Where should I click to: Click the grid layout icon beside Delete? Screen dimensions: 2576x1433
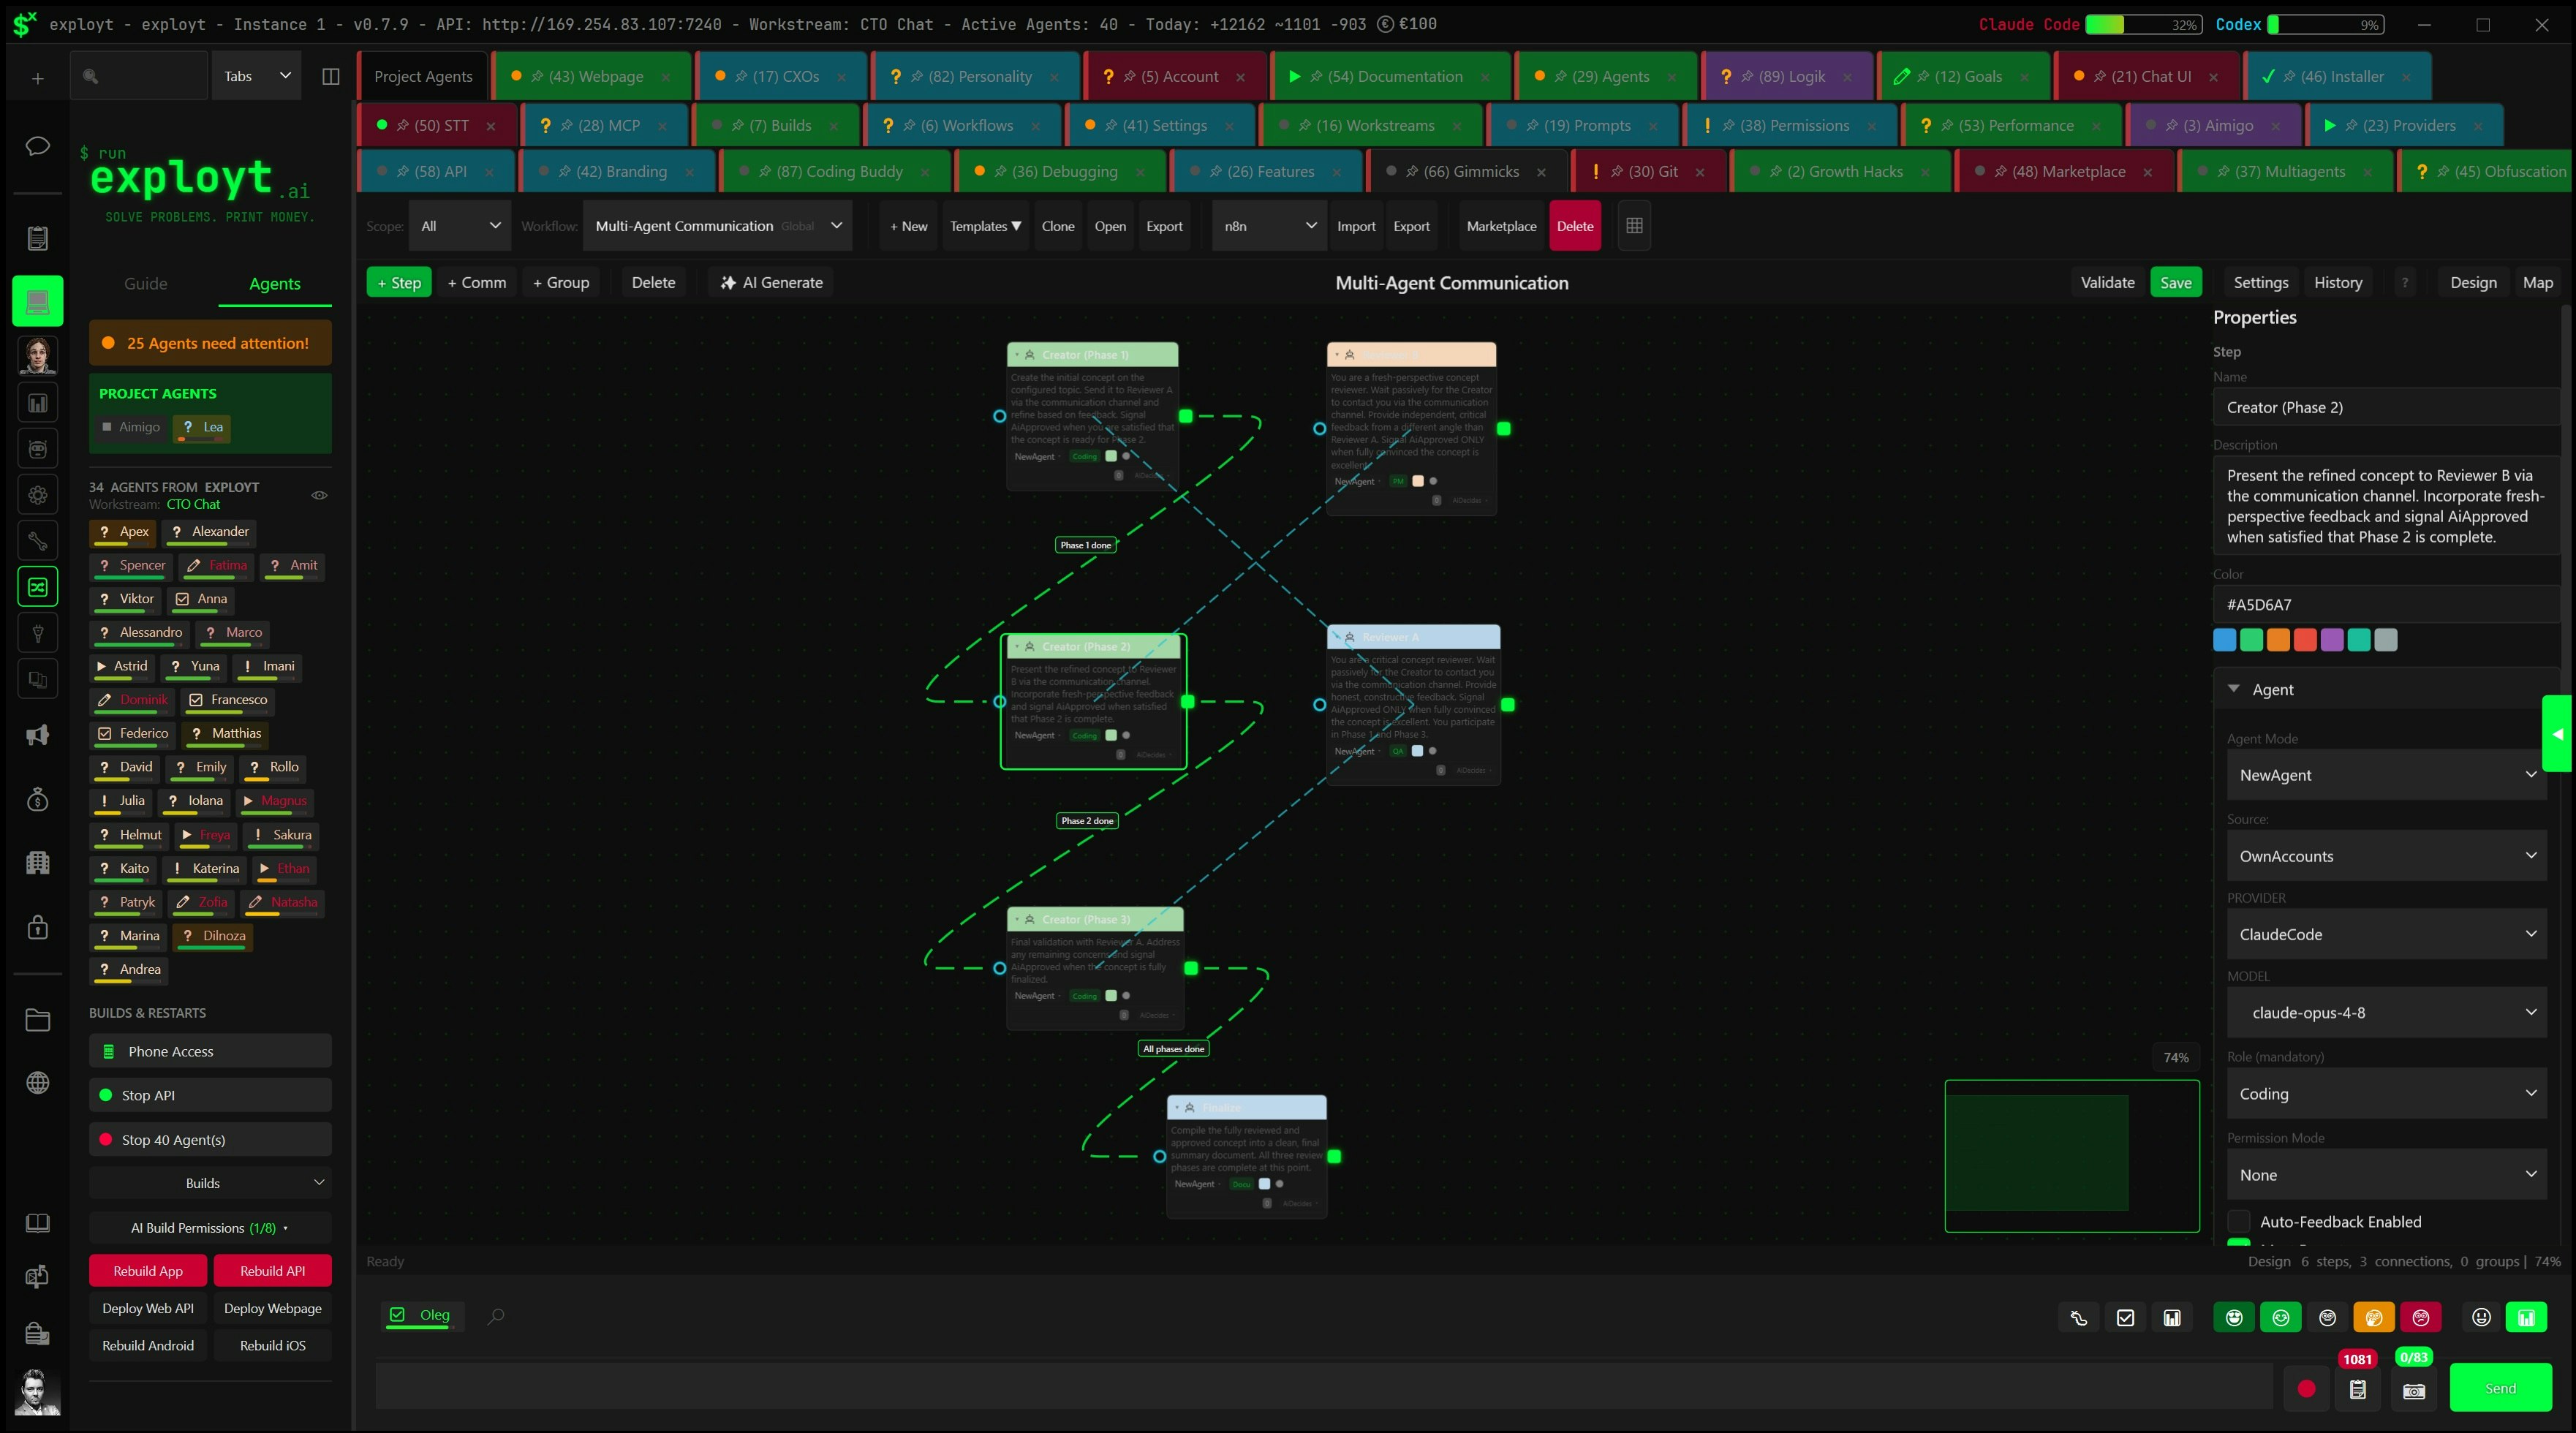point(1634,226)
